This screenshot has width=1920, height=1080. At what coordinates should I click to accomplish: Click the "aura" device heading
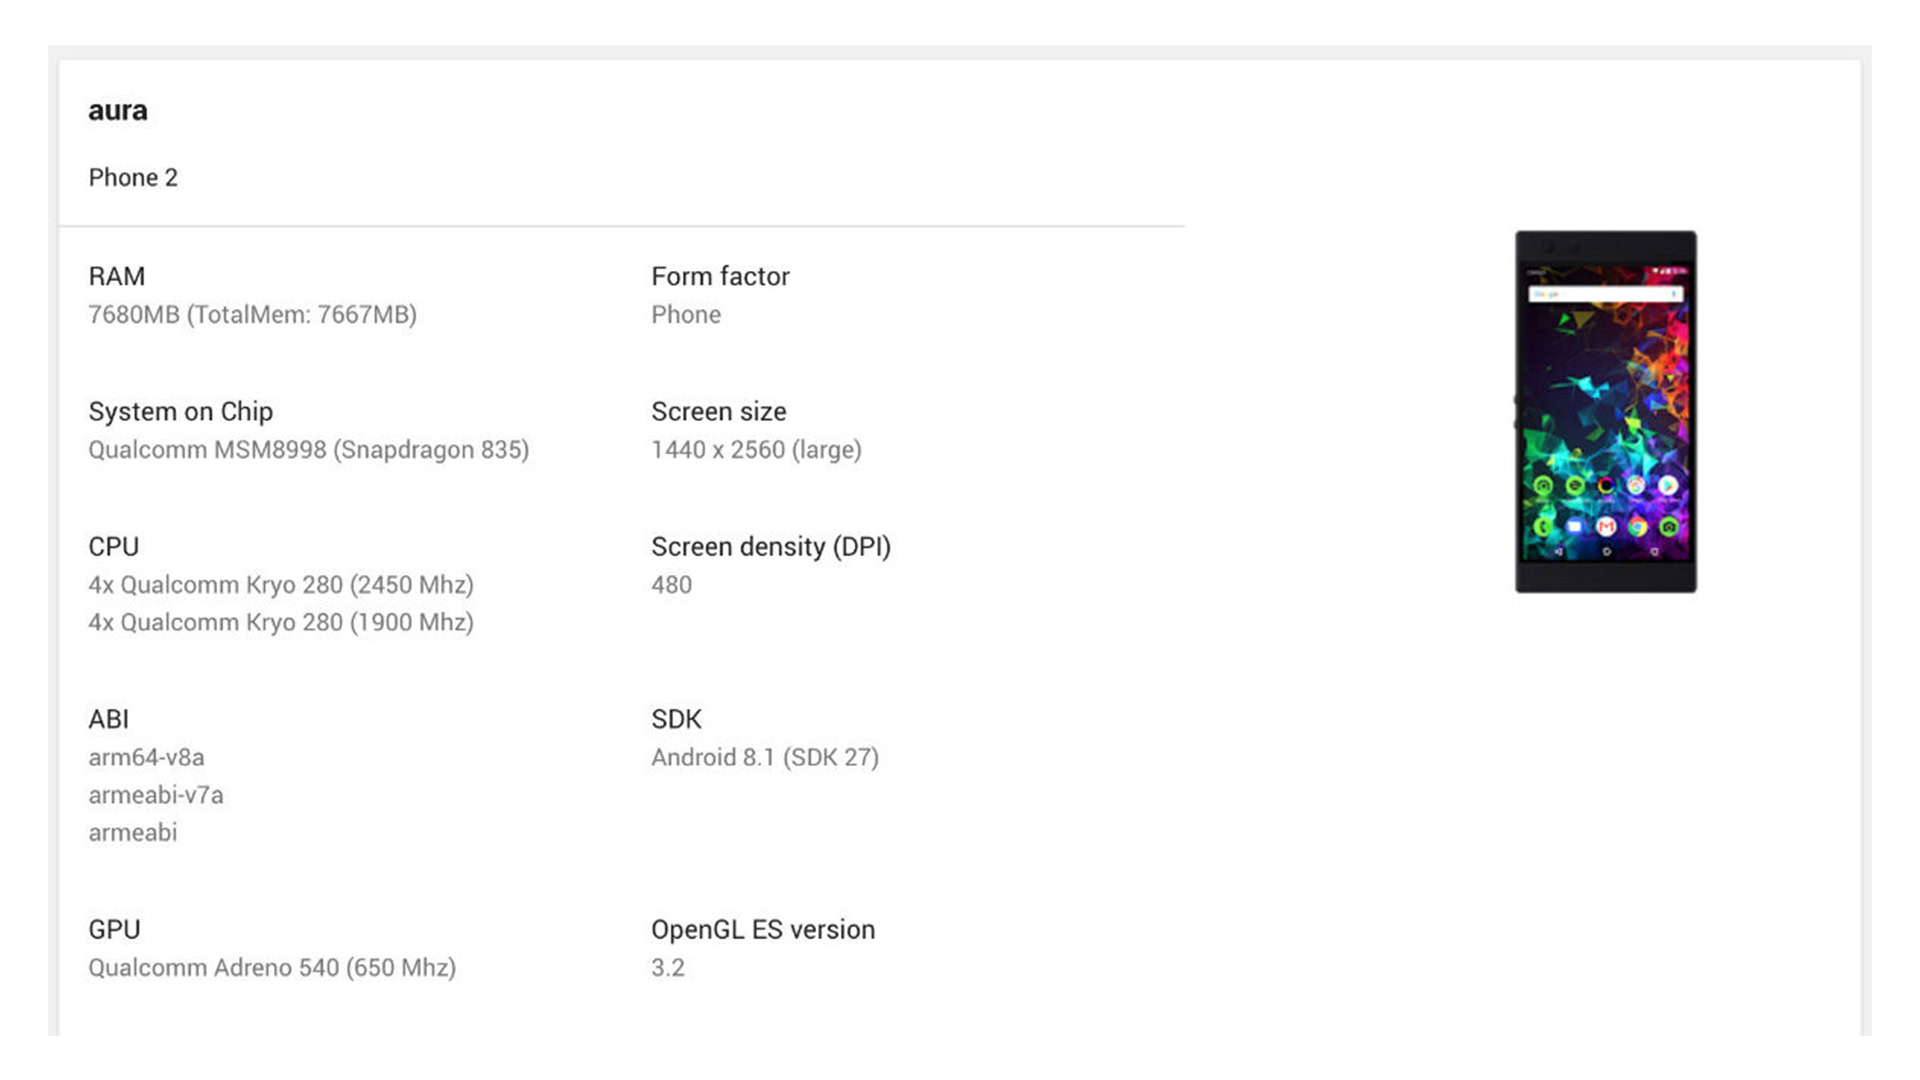coord(118,110)
